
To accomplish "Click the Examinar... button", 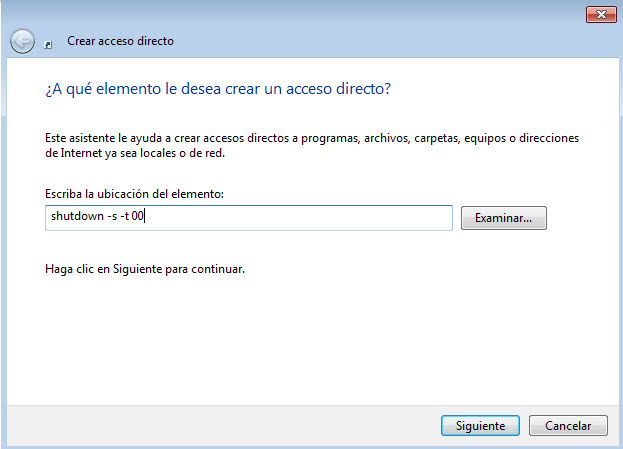I will pyautogui.click(x=503, y=218).
